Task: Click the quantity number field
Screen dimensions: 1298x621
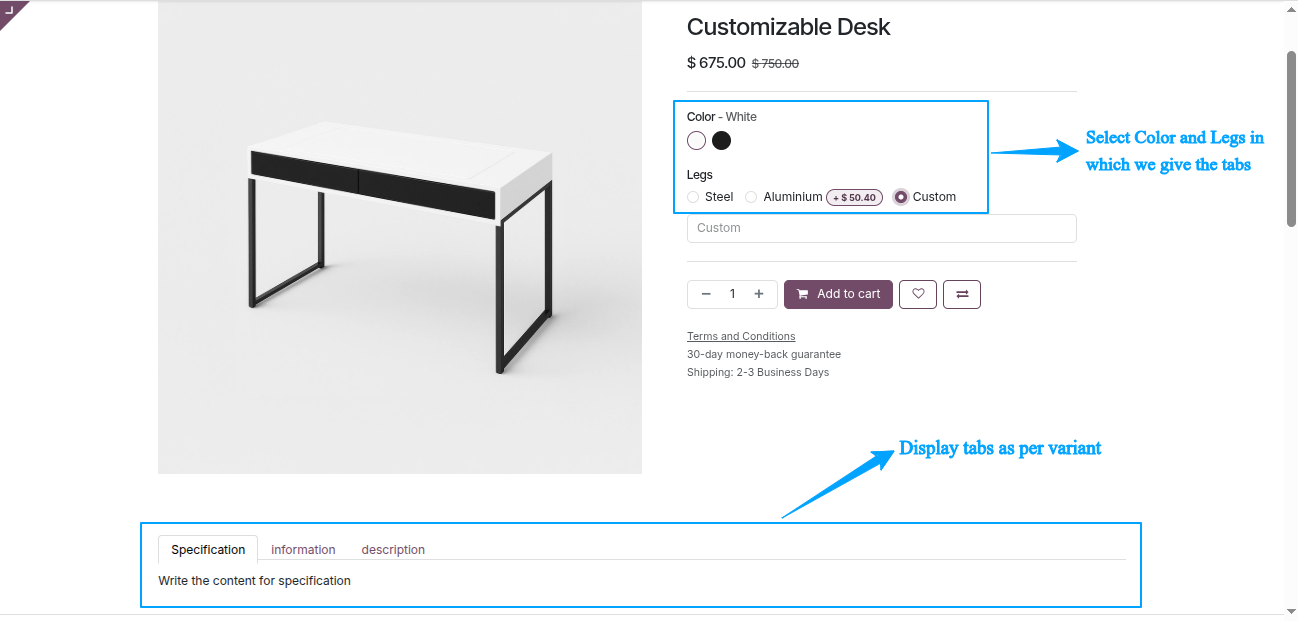Action: coord(732,294)
